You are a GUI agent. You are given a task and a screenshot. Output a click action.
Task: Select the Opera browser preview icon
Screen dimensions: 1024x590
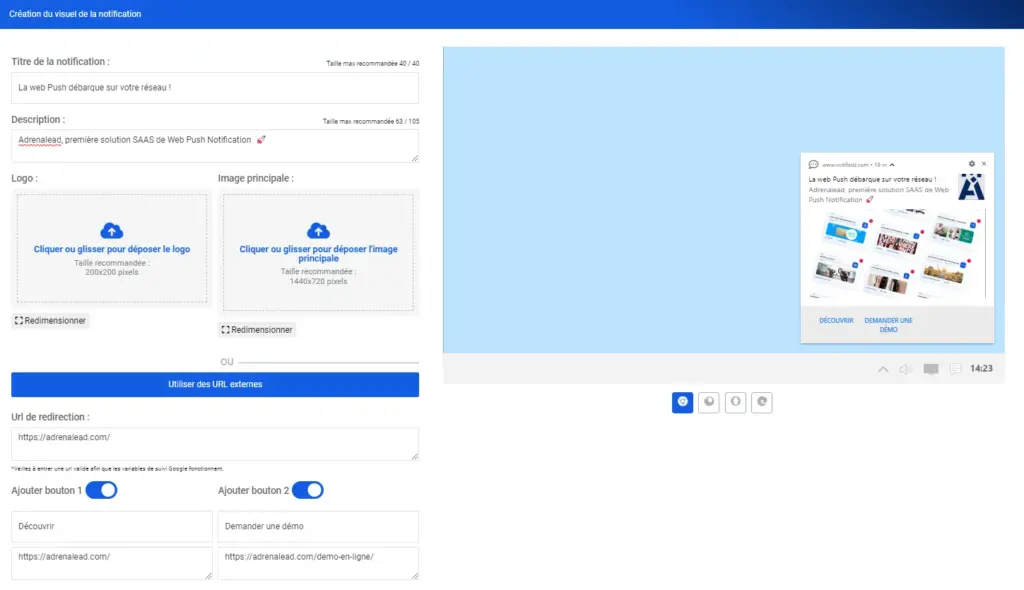pyautogui.click(x=735, y=402)
